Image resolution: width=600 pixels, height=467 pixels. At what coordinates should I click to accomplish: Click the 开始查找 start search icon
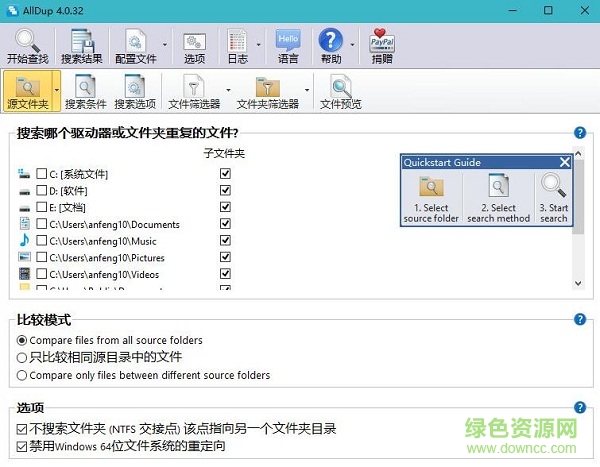(x=28, y=46)
